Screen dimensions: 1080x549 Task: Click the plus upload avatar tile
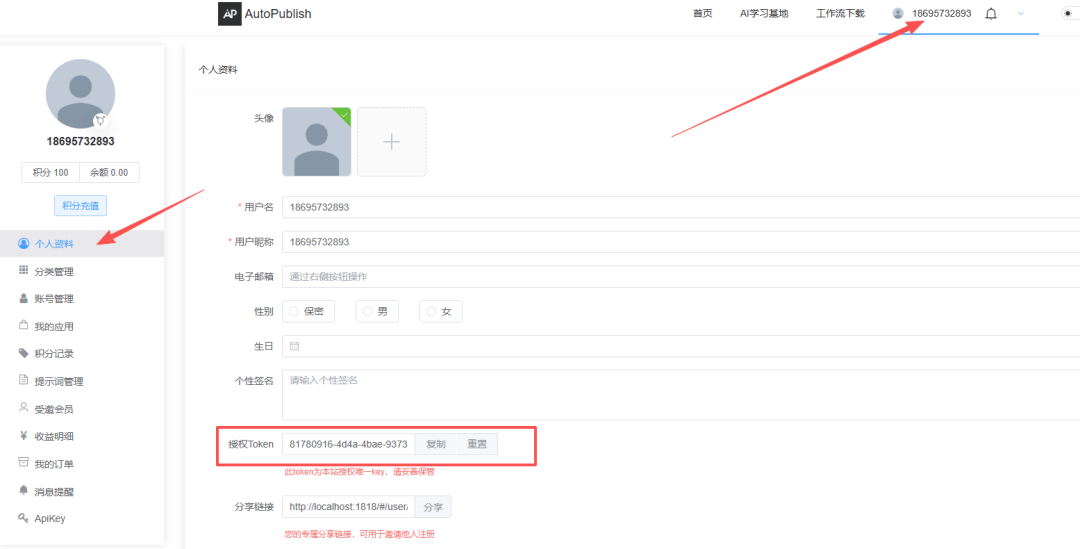pos(391,142)
